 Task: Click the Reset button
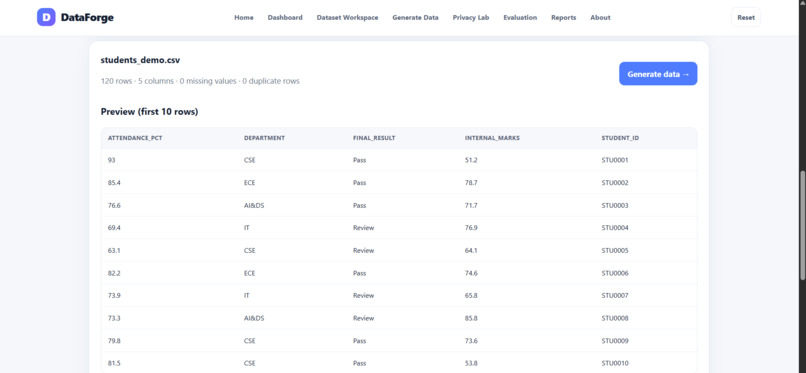pos(746,17)
